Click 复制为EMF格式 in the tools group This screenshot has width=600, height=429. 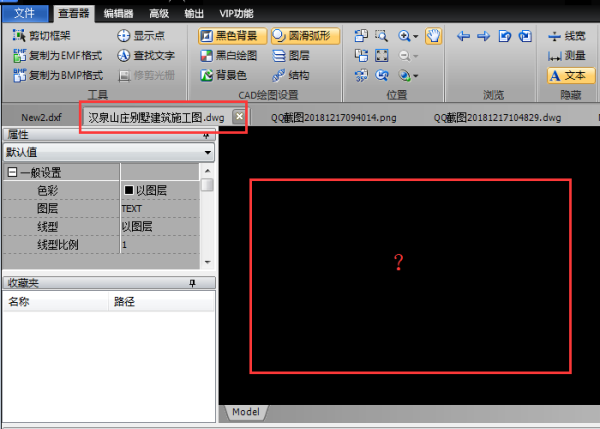pyautogui.click(x=57, y=55)
